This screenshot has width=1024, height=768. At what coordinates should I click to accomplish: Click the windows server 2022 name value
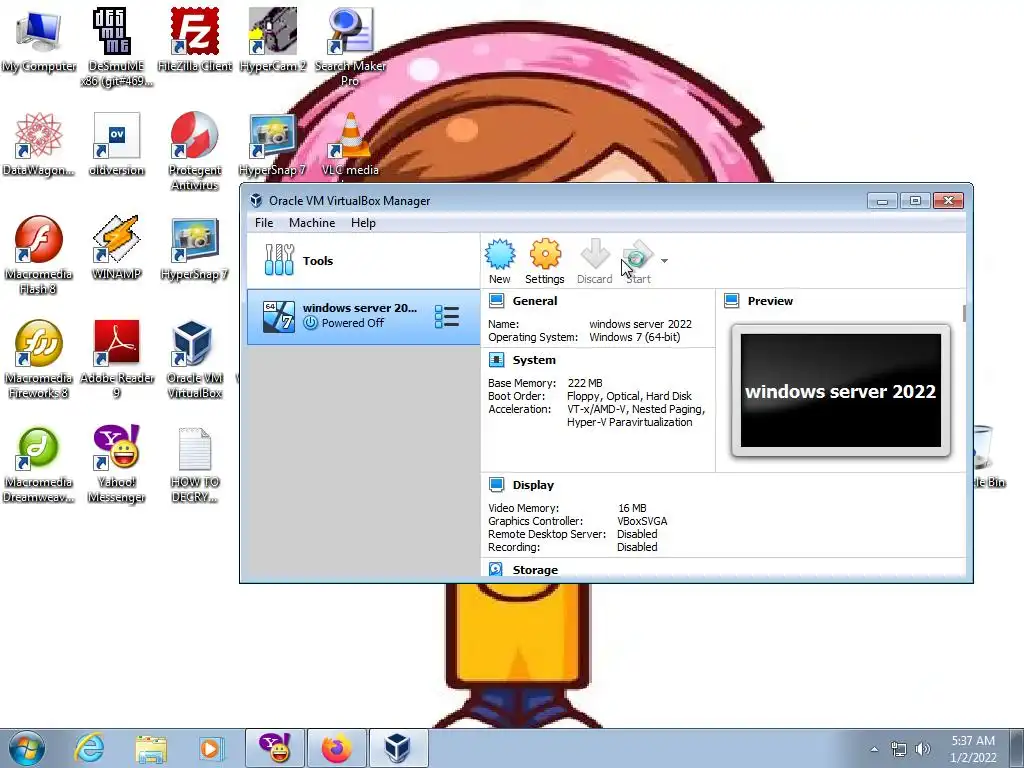(x=640, y=324)
